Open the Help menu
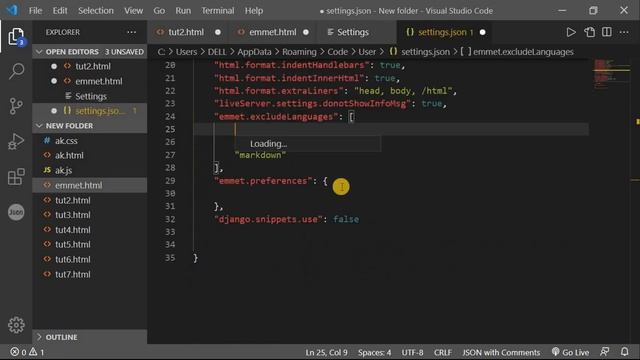The width and height of the screenshot is (640, 360). point(253,11)
